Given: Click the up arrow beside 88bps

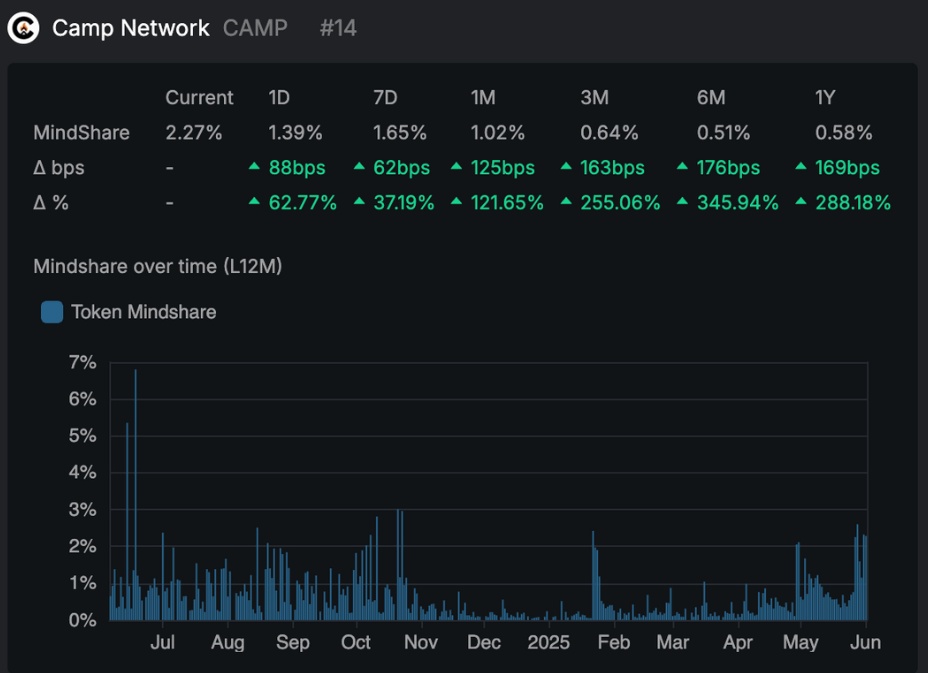Looking at the screenshot, I should click(254, 166).
